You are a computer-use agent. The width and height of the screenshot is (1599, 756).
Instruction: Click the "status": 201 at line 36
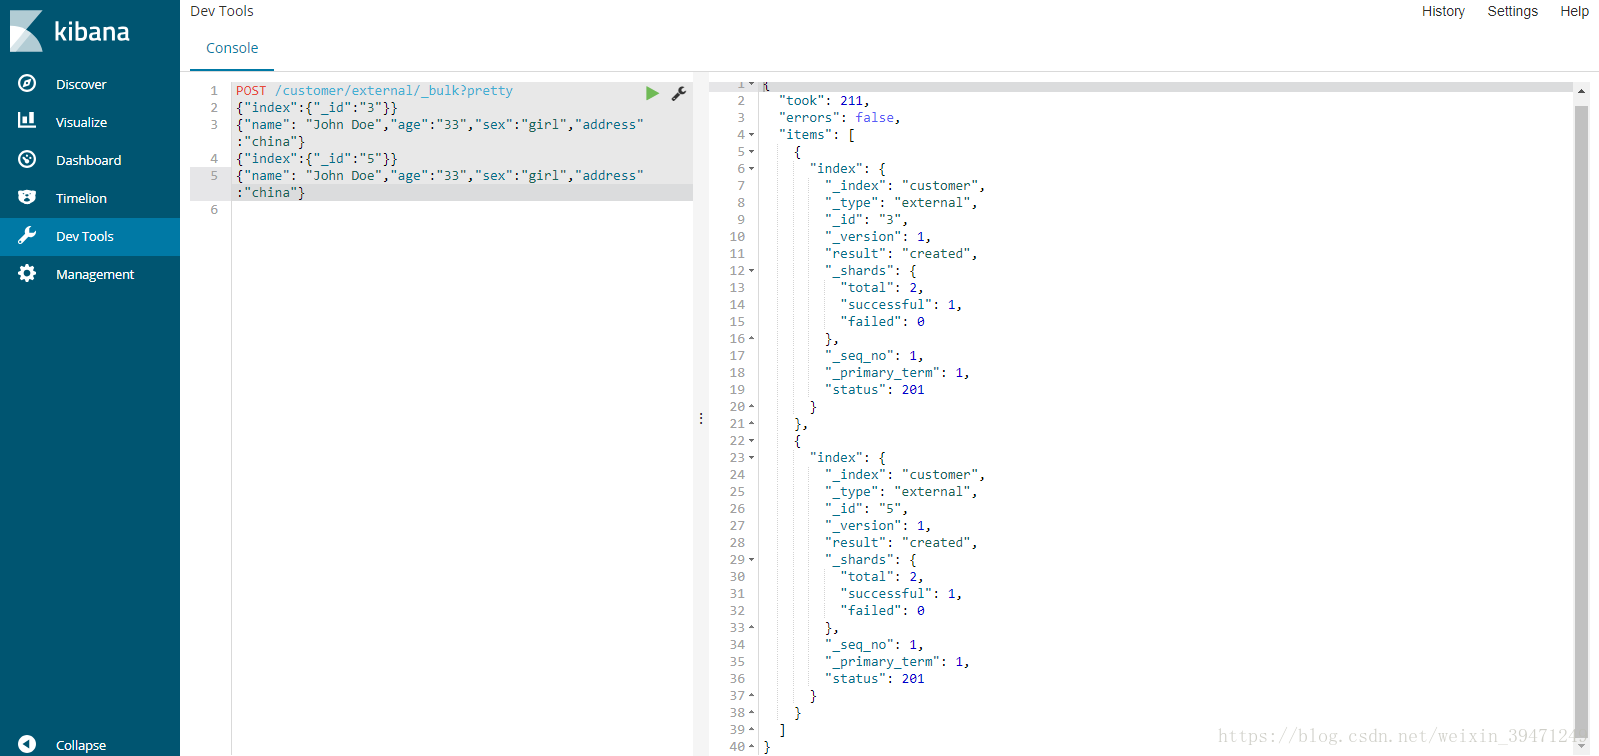pyautogui.click(x=874, y=679)
